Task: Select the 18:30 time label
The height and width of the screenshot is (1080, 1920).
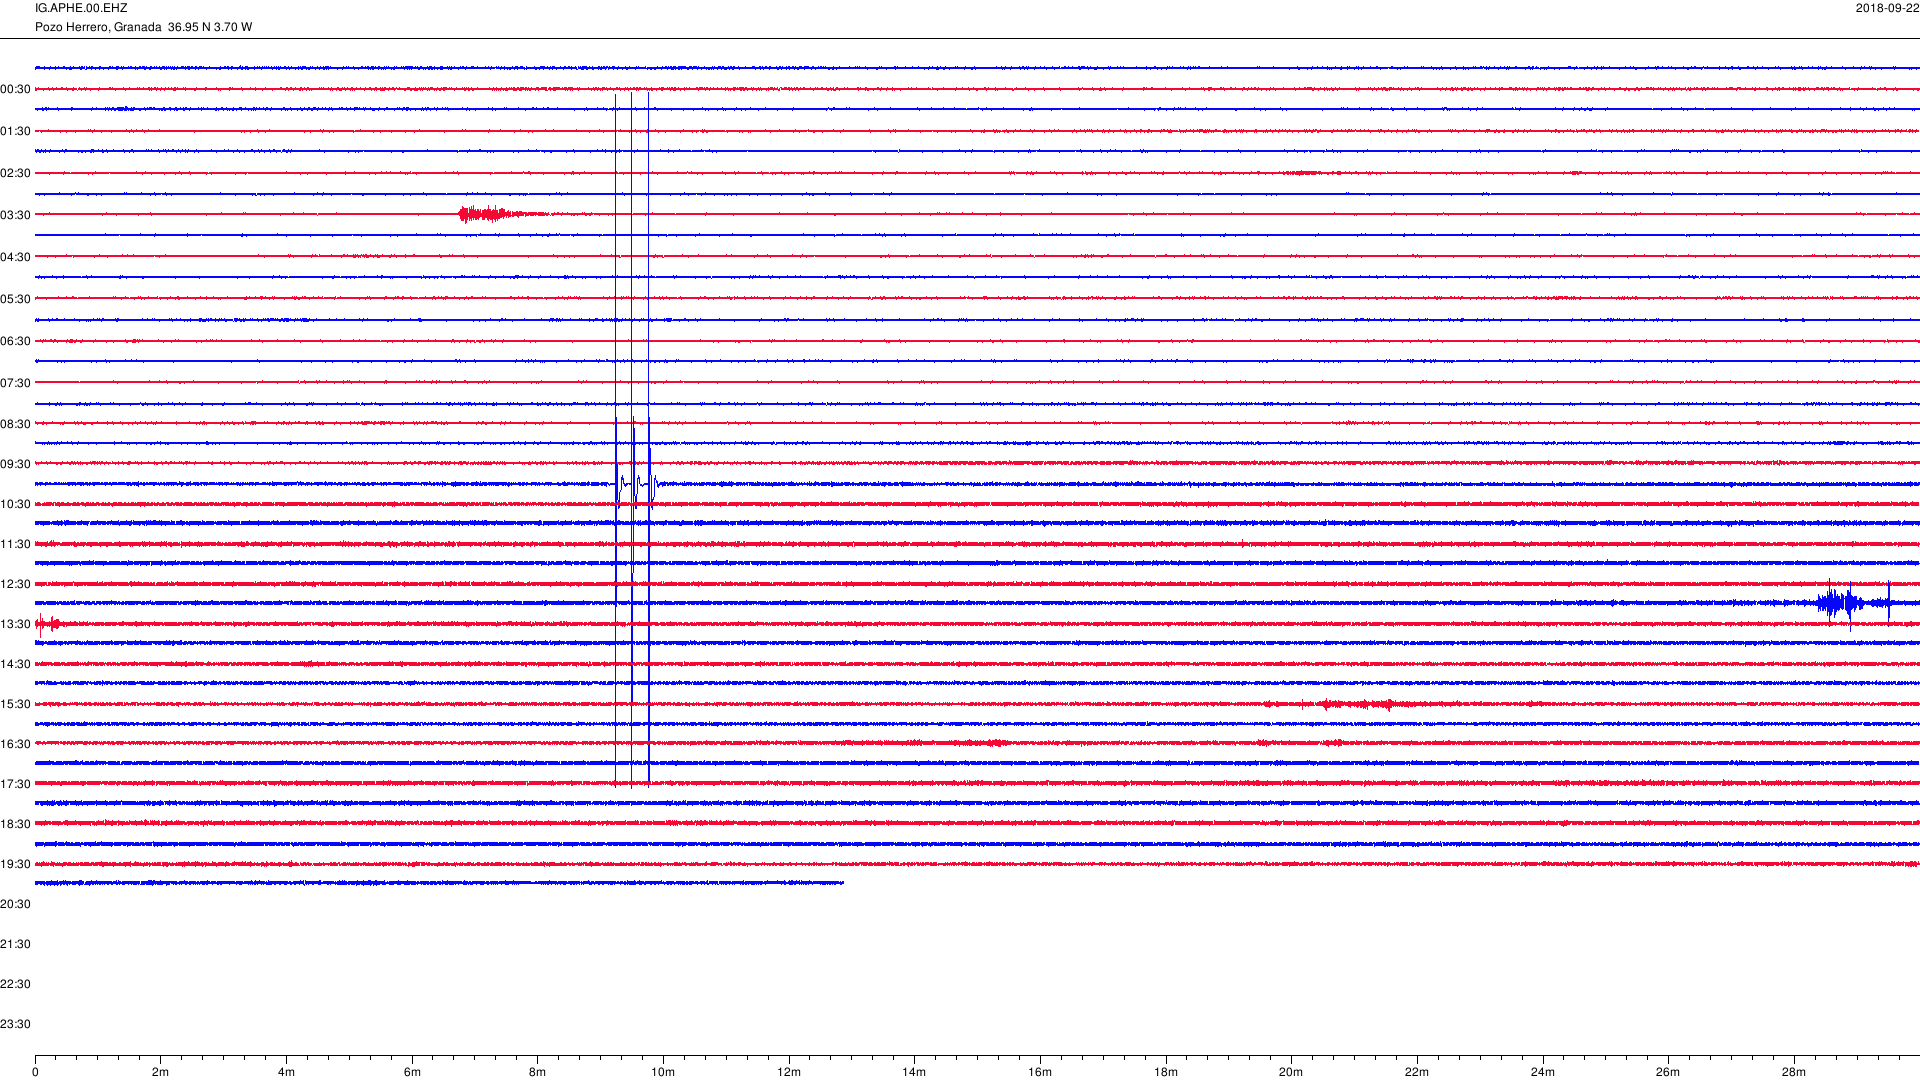Action: [15, 825]
